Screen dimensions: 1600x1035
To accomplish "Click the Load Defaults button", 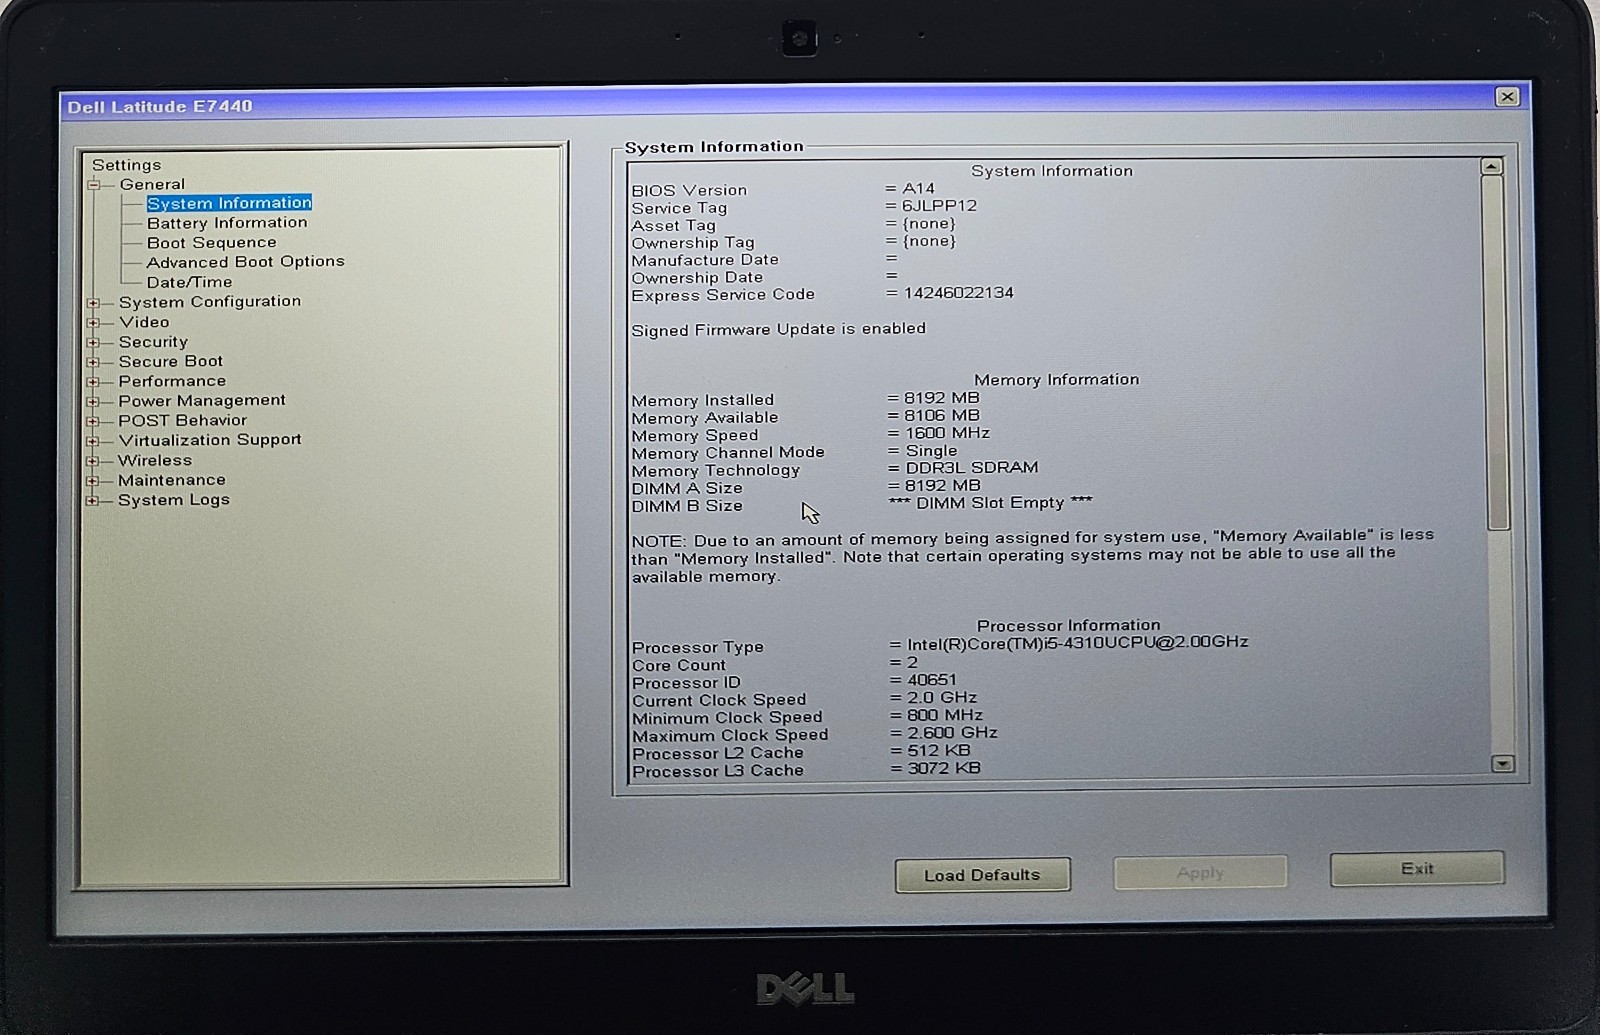I will [982, 875].
